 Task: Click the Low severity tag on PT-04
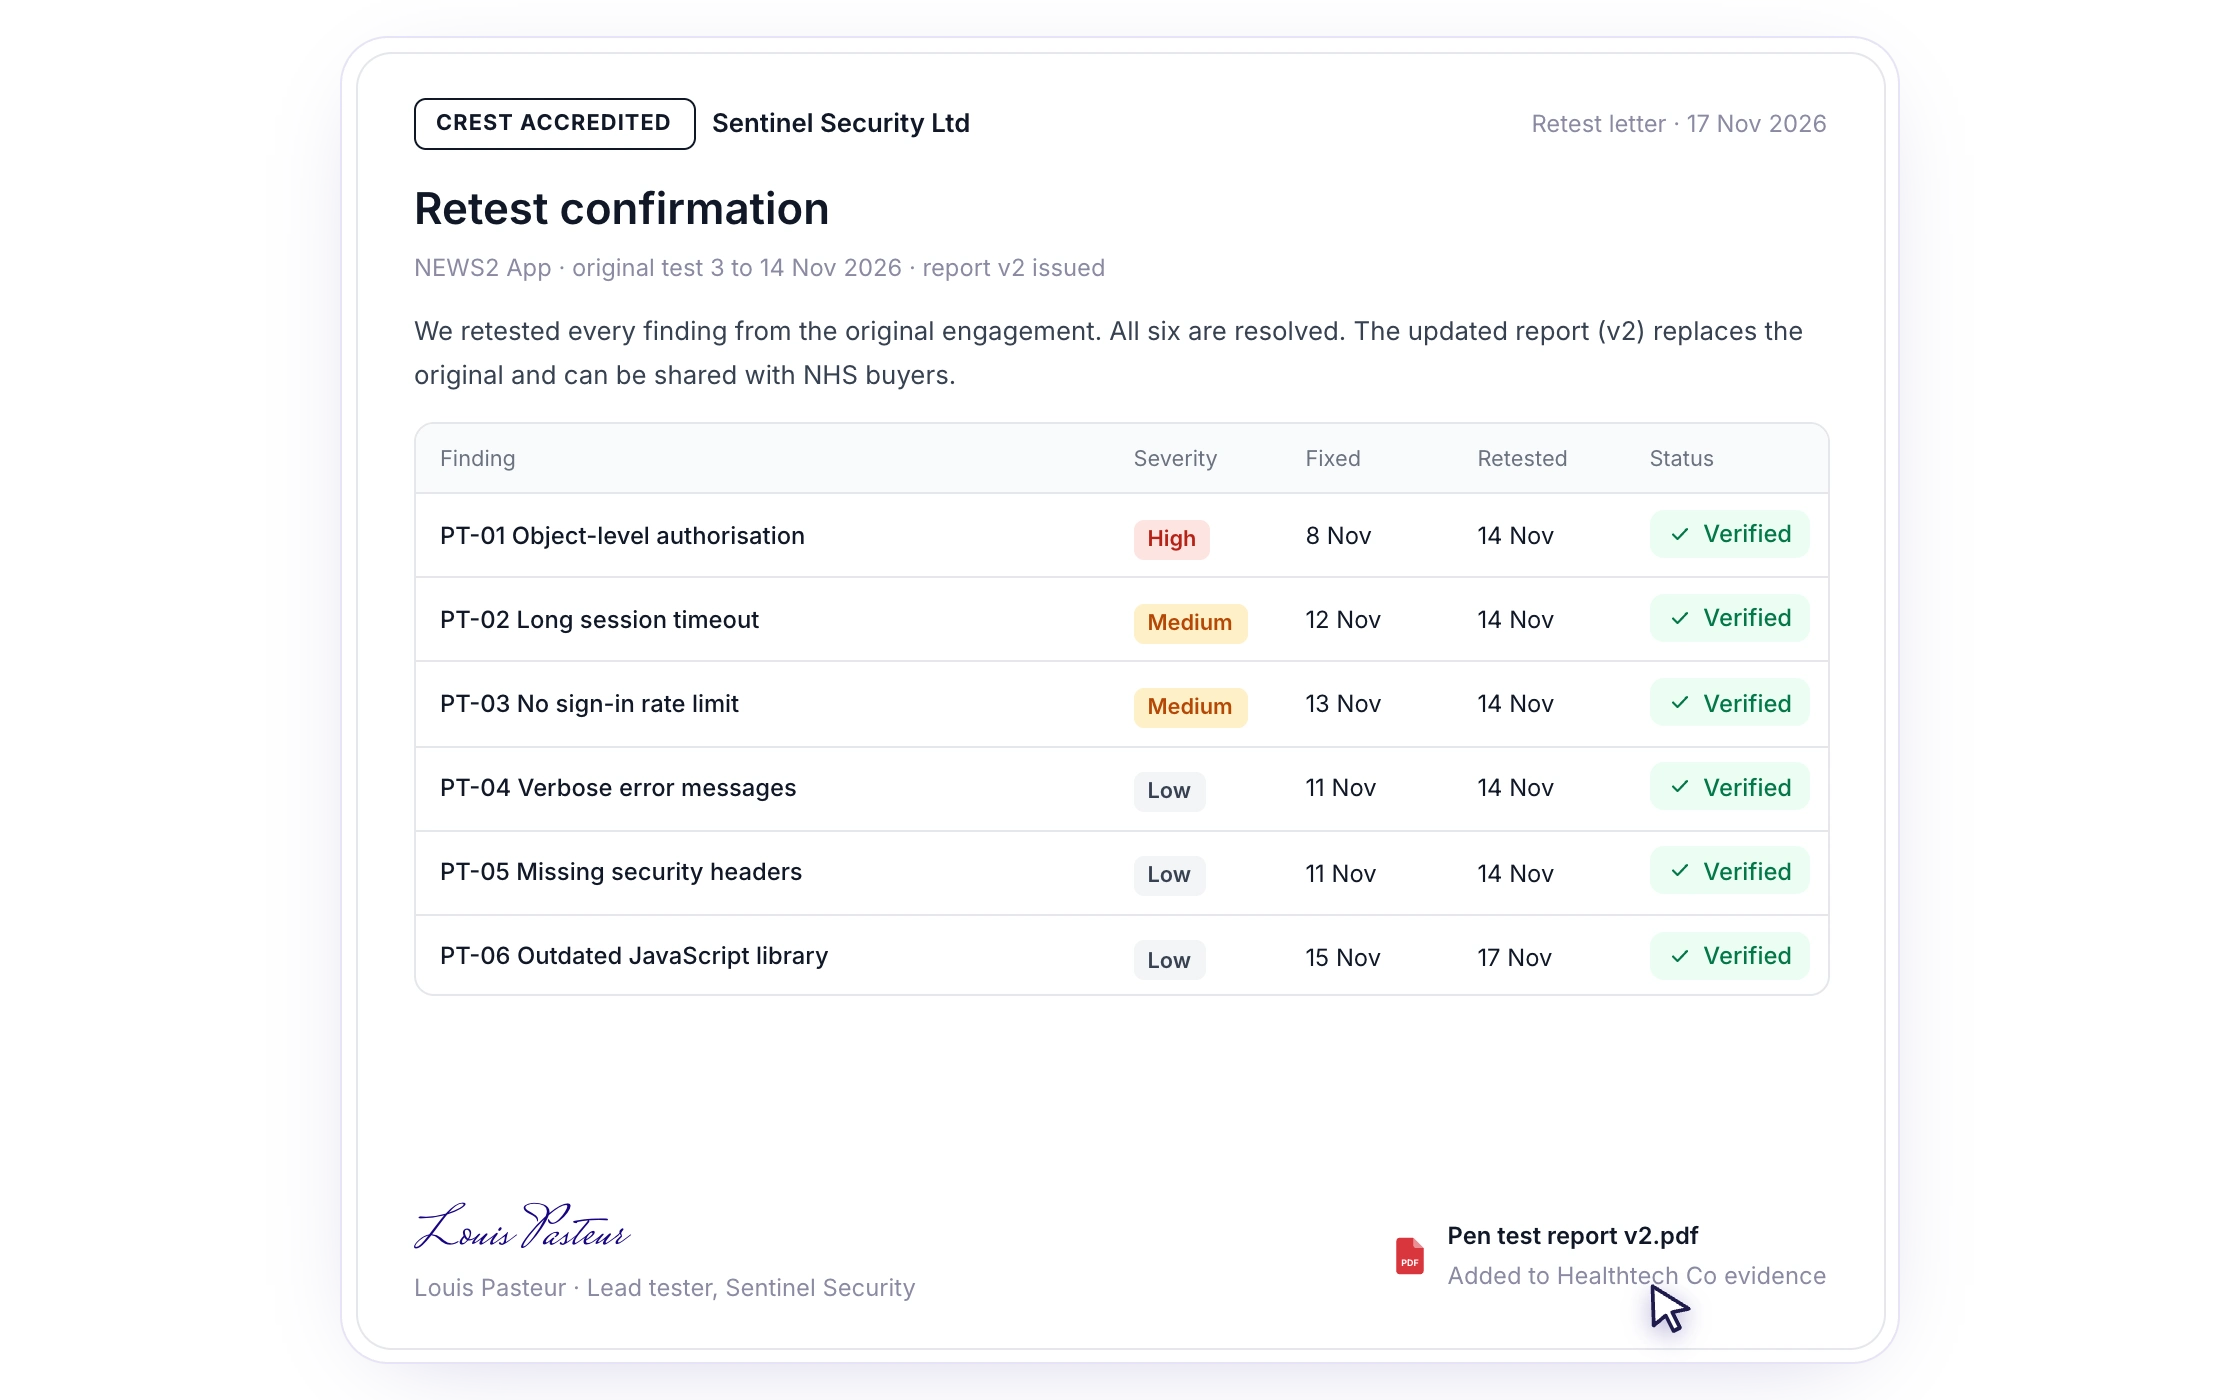point(1169,791)
